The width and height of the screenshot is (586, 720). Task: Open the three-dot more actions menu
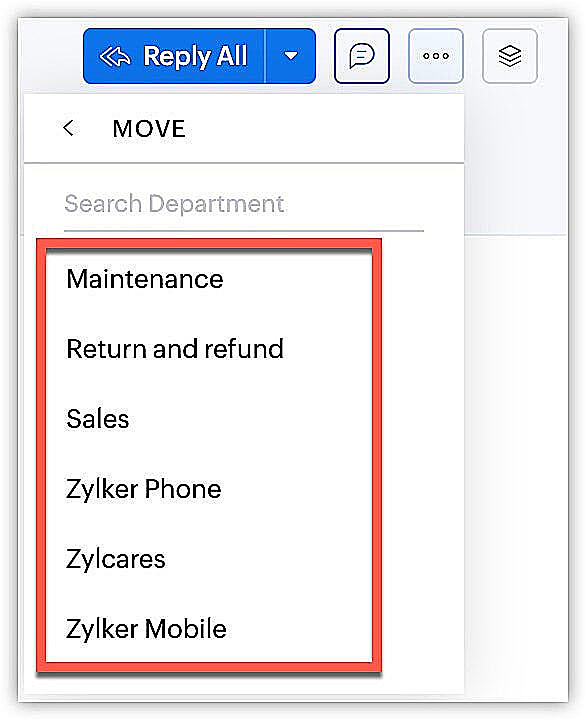click(x=436, y=56)
